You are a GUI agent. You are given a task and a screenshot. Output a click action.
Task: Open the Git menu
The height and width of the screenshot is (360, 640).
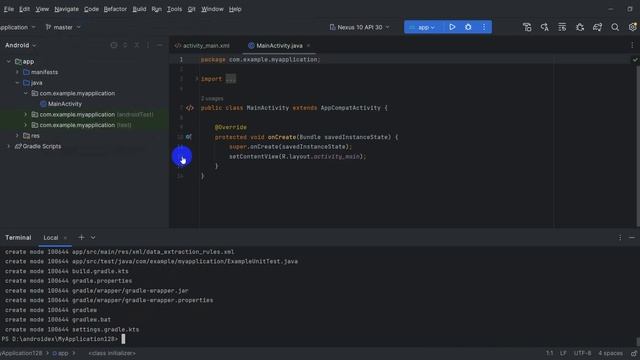coord(191,9)
